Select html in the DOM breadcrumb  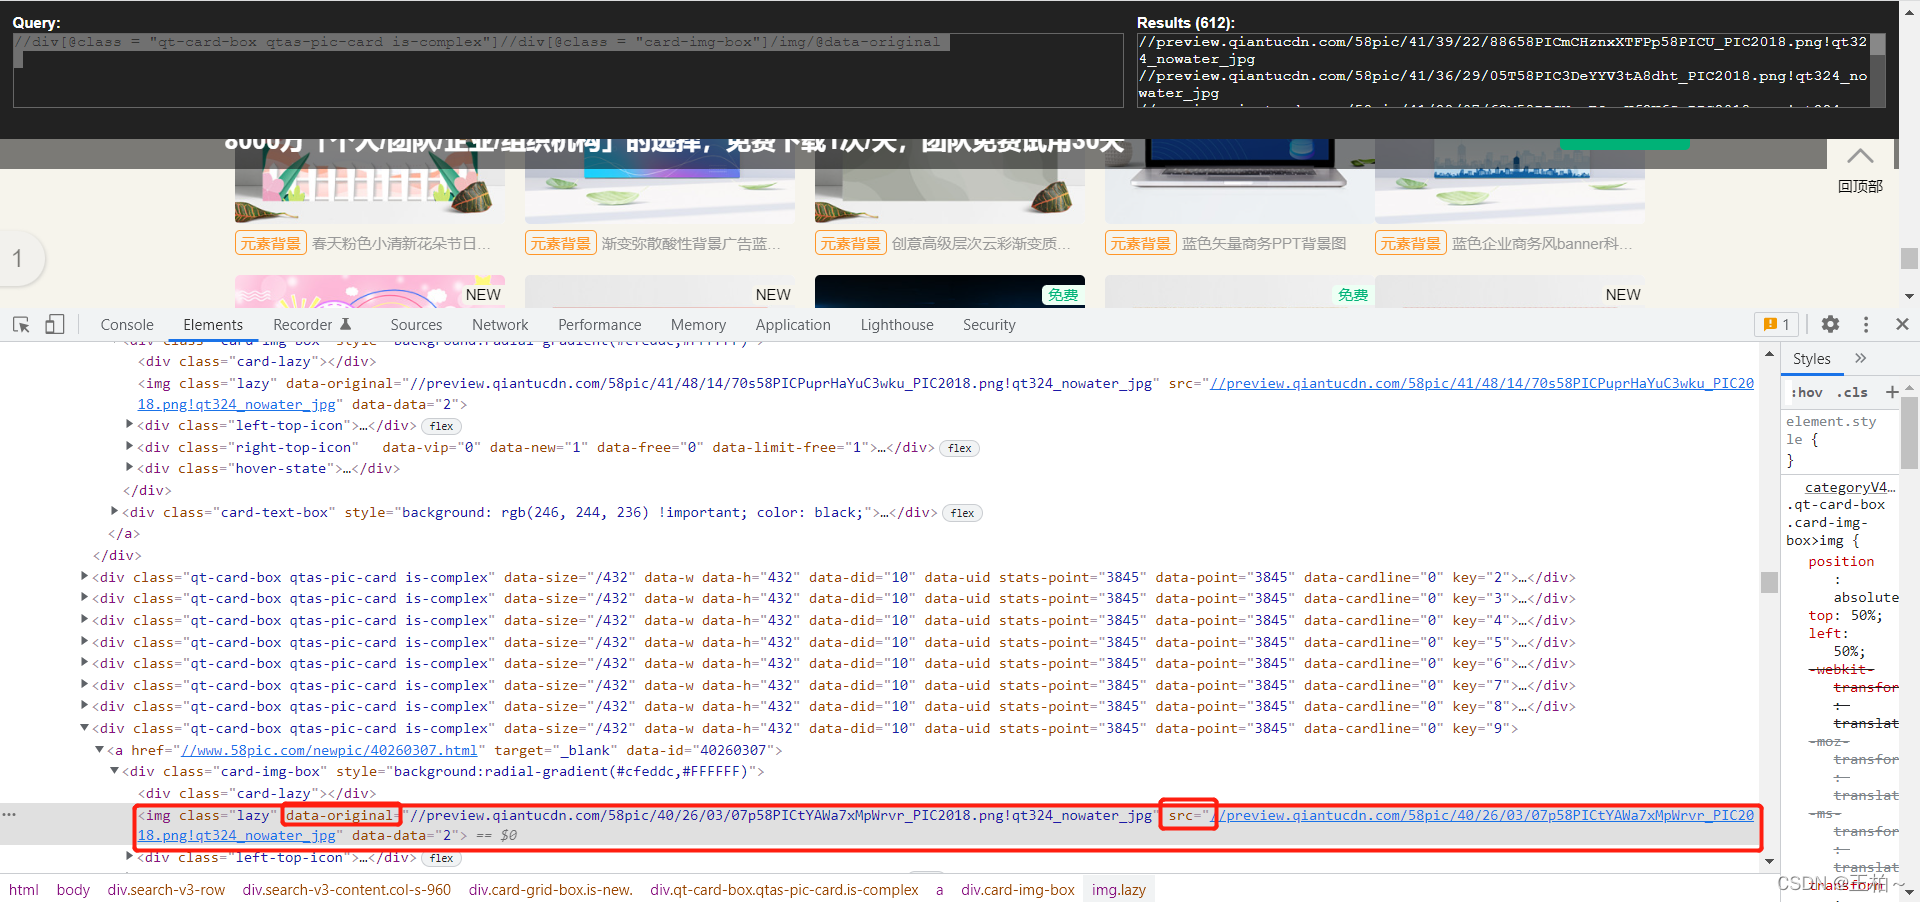[x=24, y=889]
